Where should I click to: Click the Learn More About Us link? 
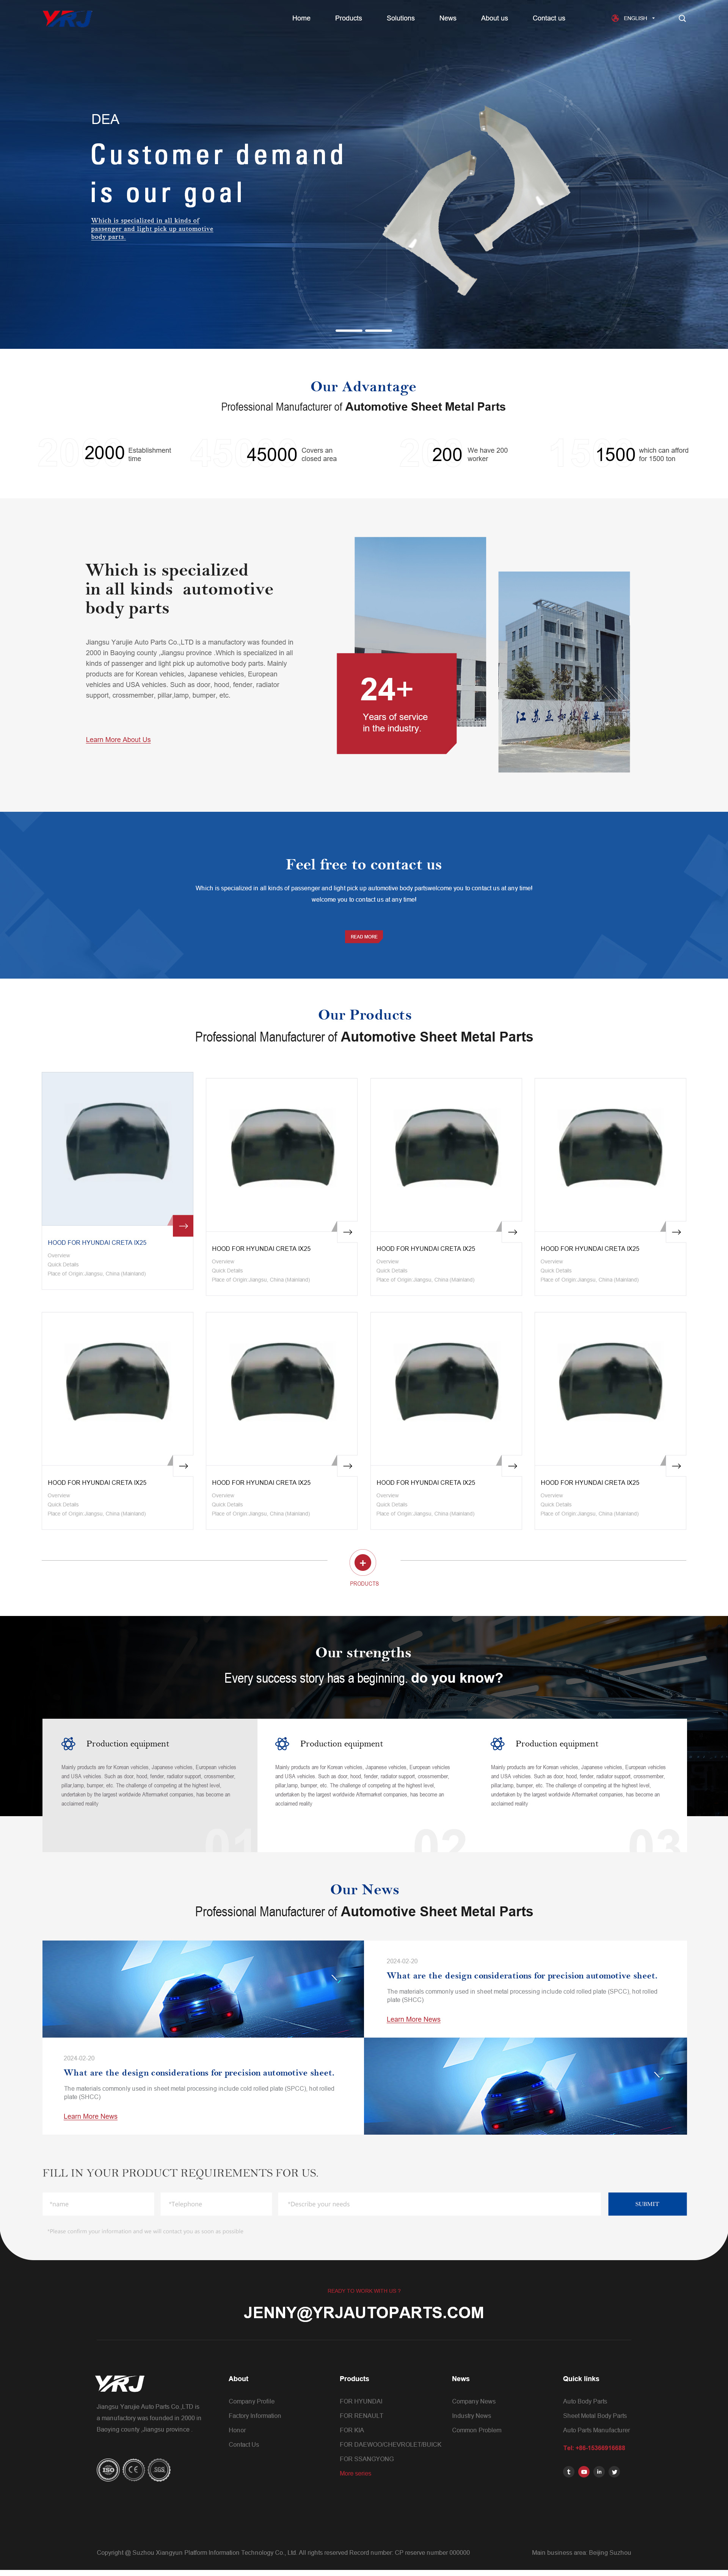118,740
